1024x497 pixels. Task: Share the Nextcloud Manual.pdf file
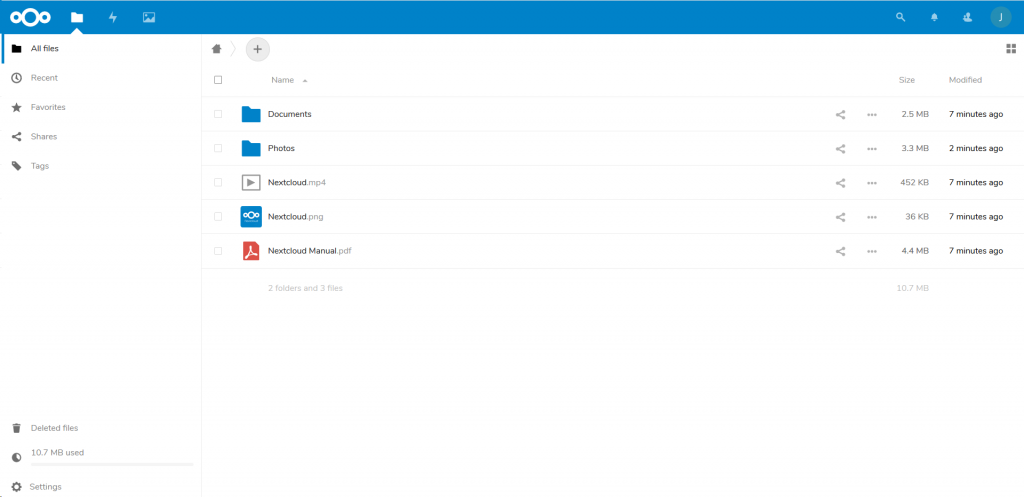[840, 251]
